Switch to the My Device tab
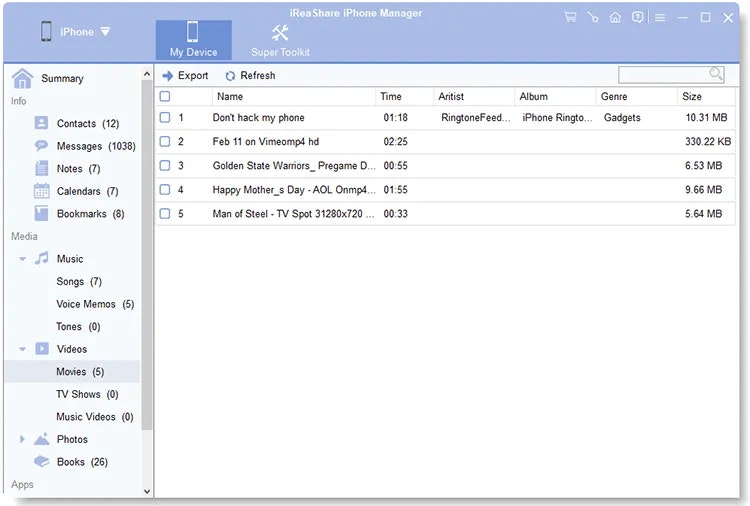The width and height of the screenshot is (750, 506). click(193, 40)
